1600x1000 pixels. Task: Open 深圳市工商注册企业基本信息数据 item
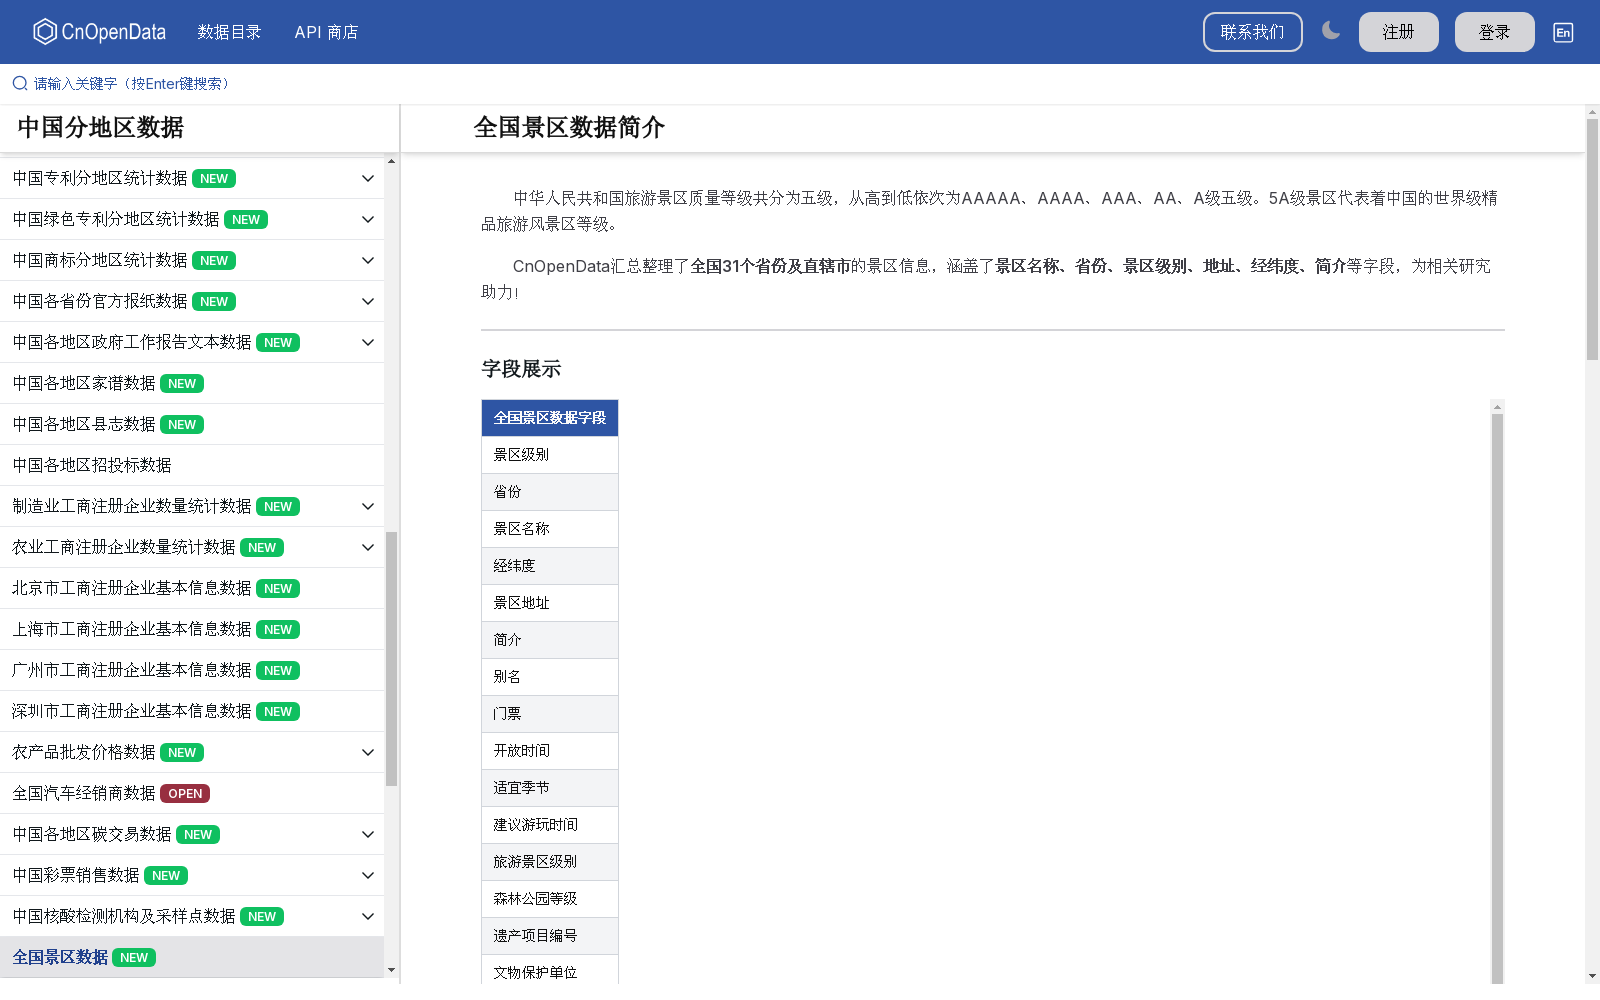(192, 711)
